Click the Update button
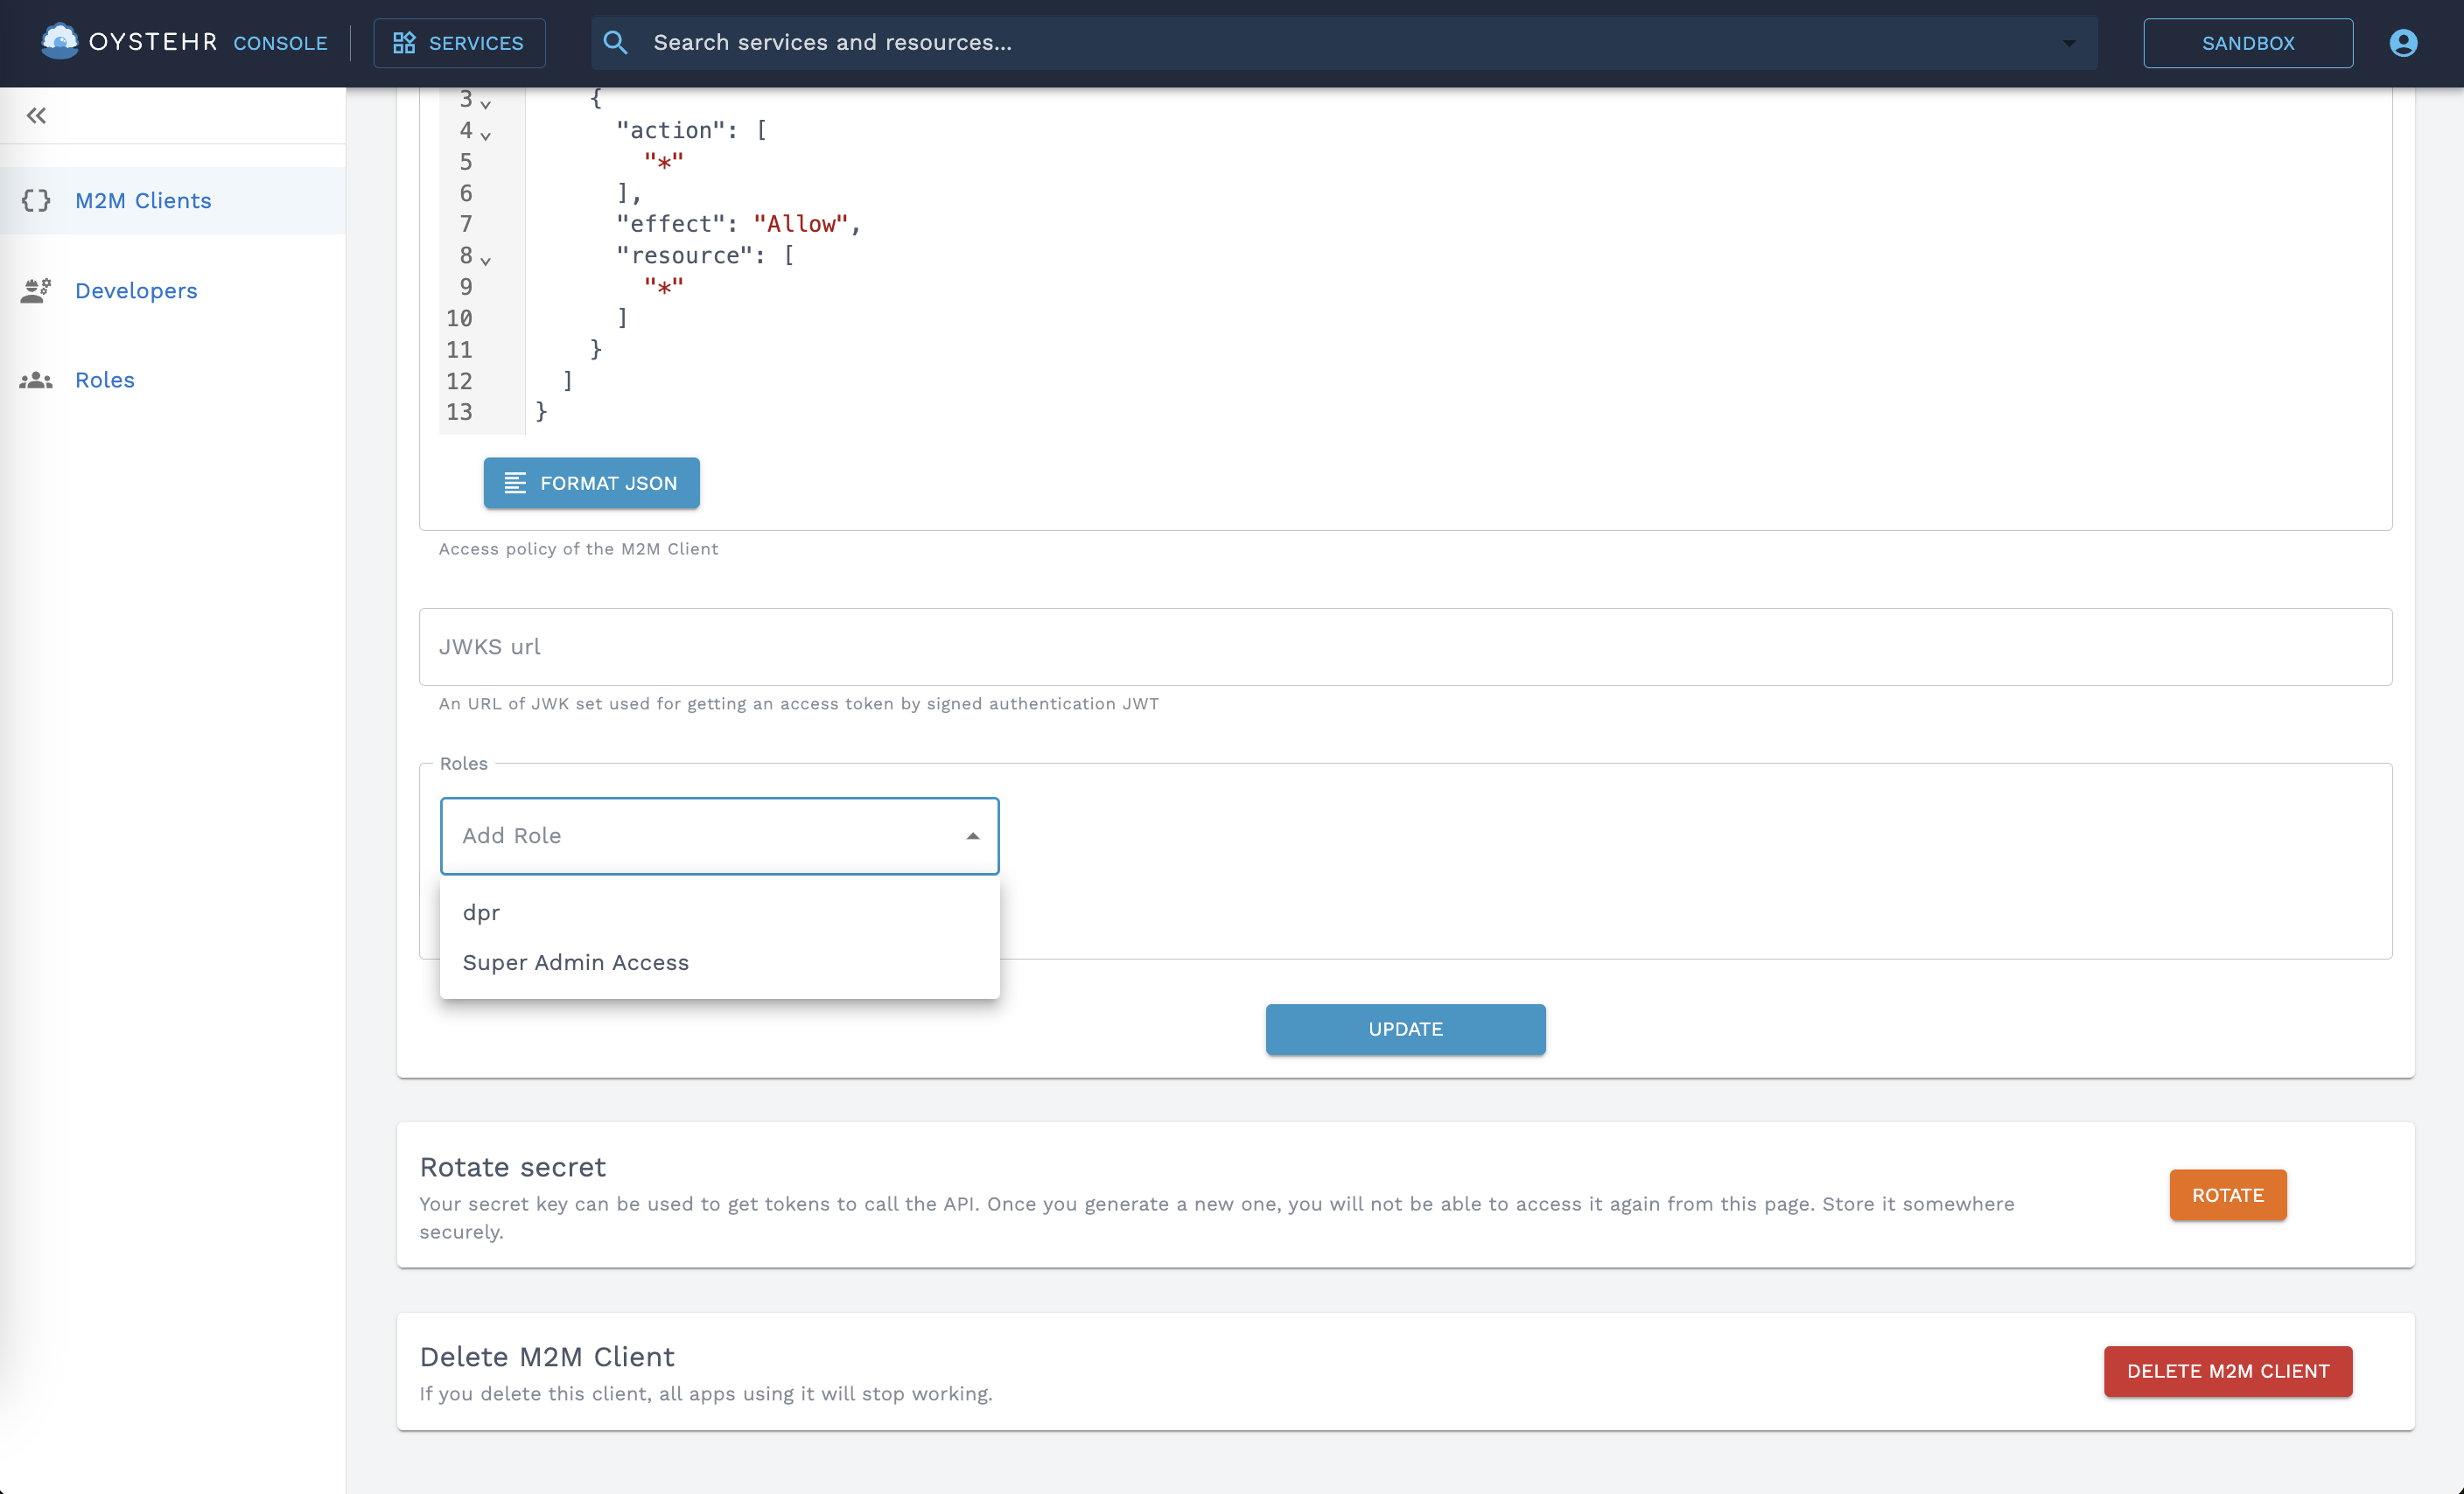The width and height of the screenshot is (2464, 1494). (1405, 1029)
